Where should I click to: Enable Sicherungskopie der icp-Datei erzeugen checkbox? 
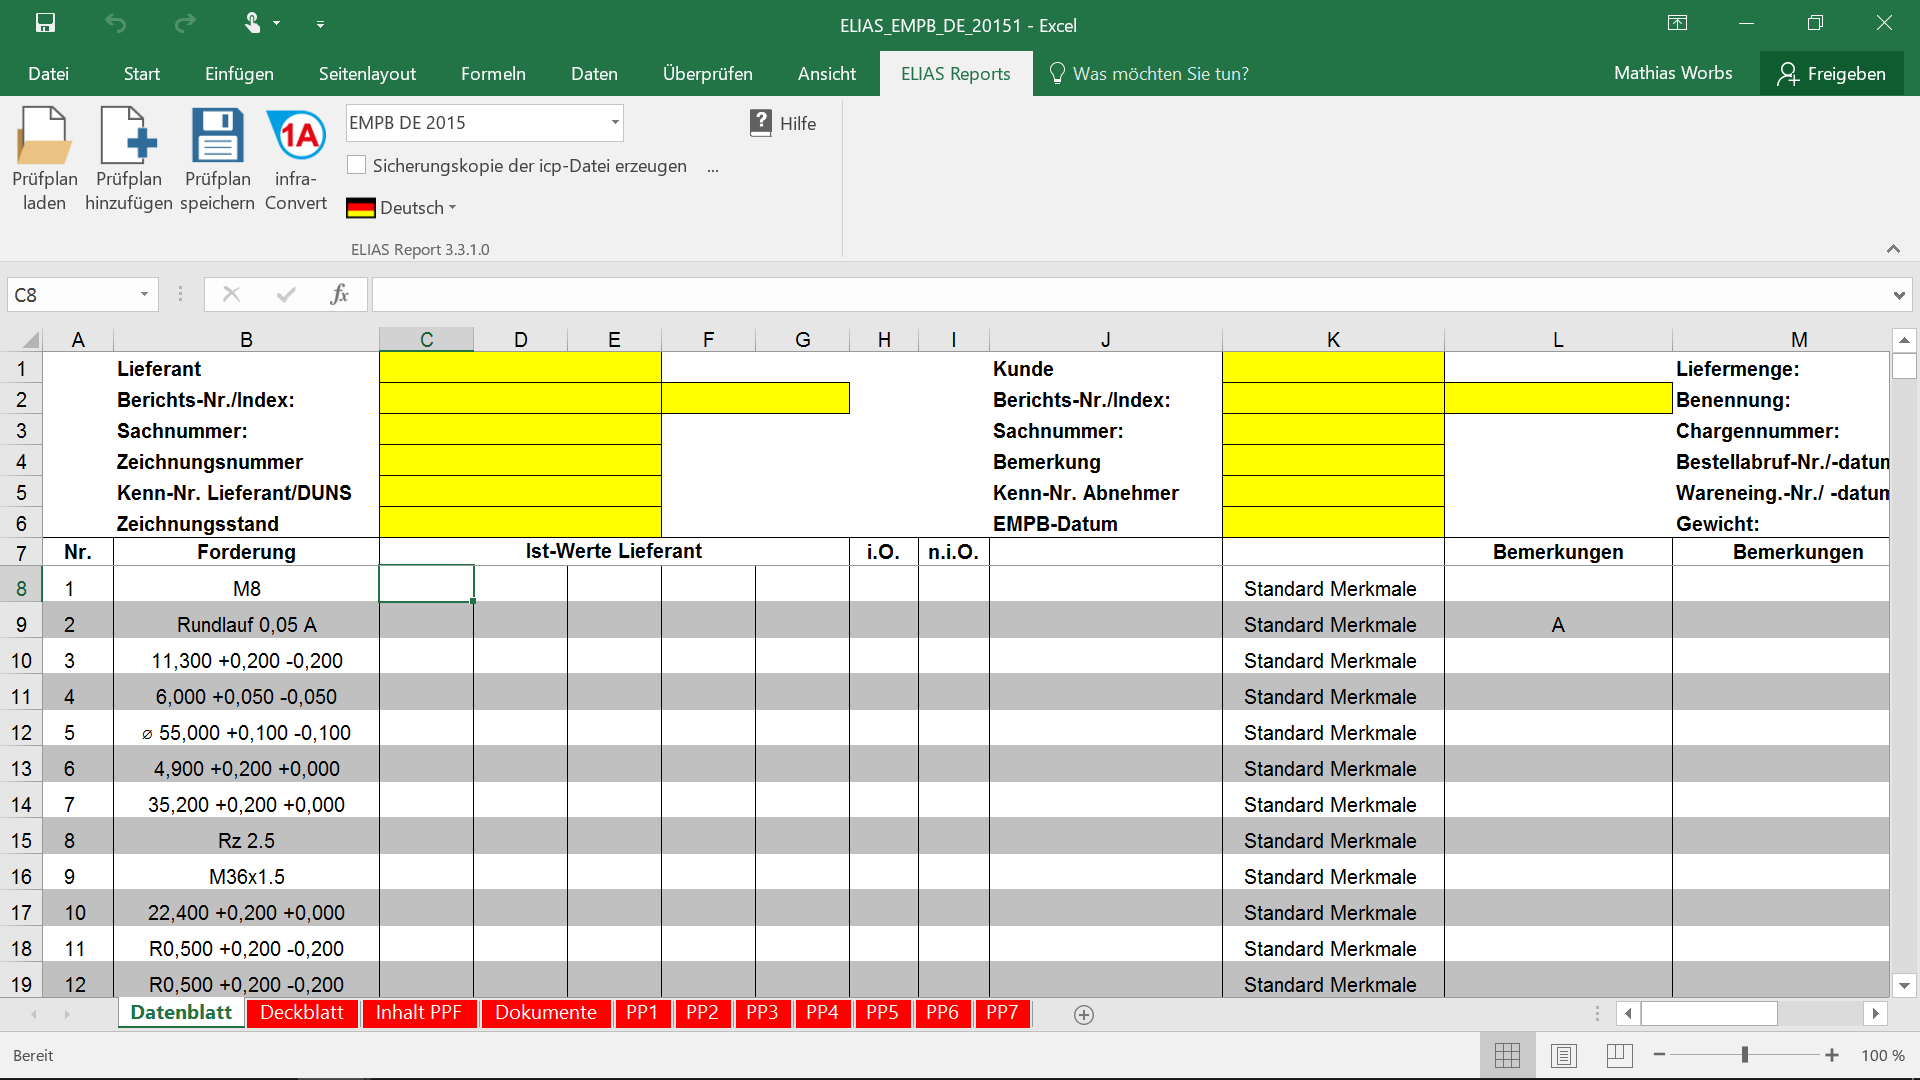click(357, 165)
